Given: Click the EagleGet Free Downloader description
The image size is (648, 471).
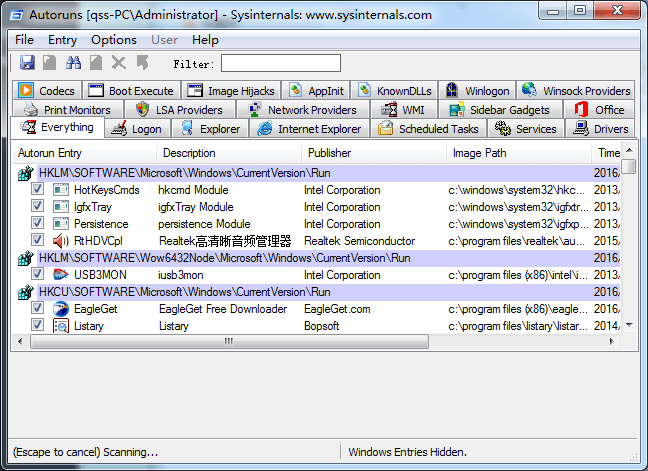Looking at the screenshot, I should (223, 309).
